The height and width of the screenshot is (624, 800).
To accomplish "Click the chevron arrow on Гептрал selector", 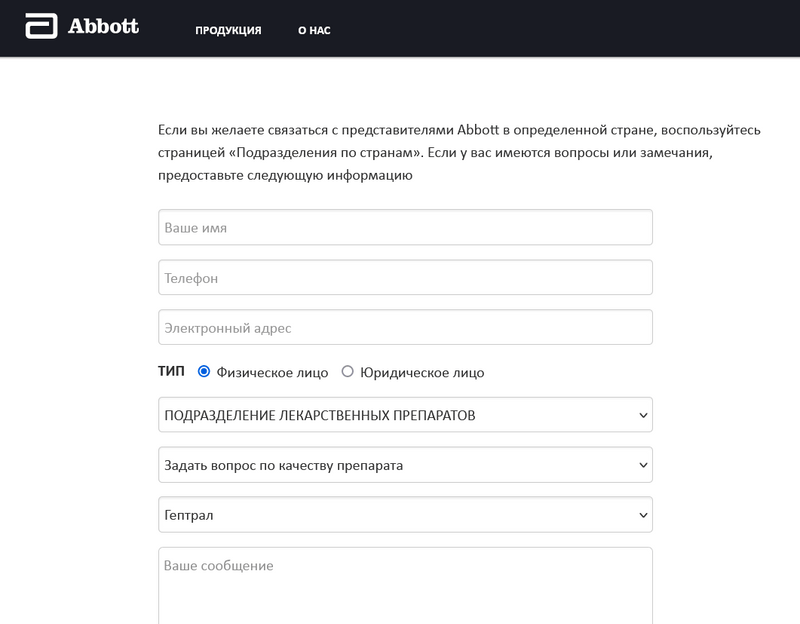I will (x=642, y=516).
